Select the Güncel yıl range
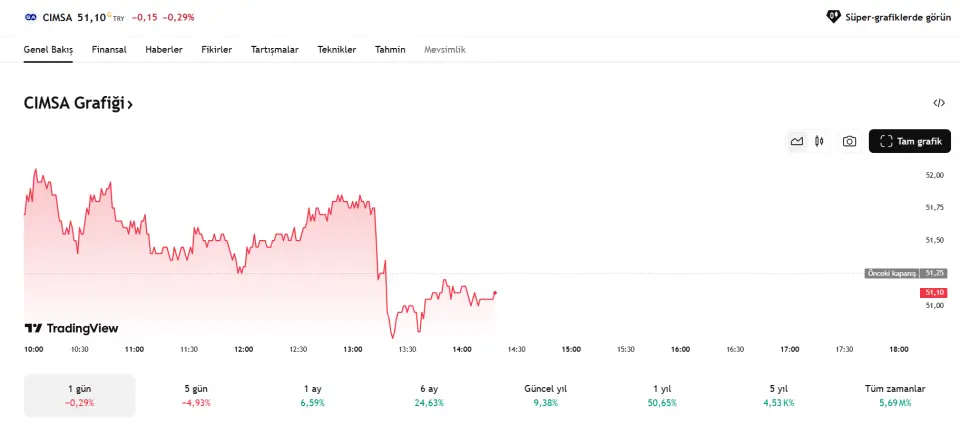 point(546,395)
